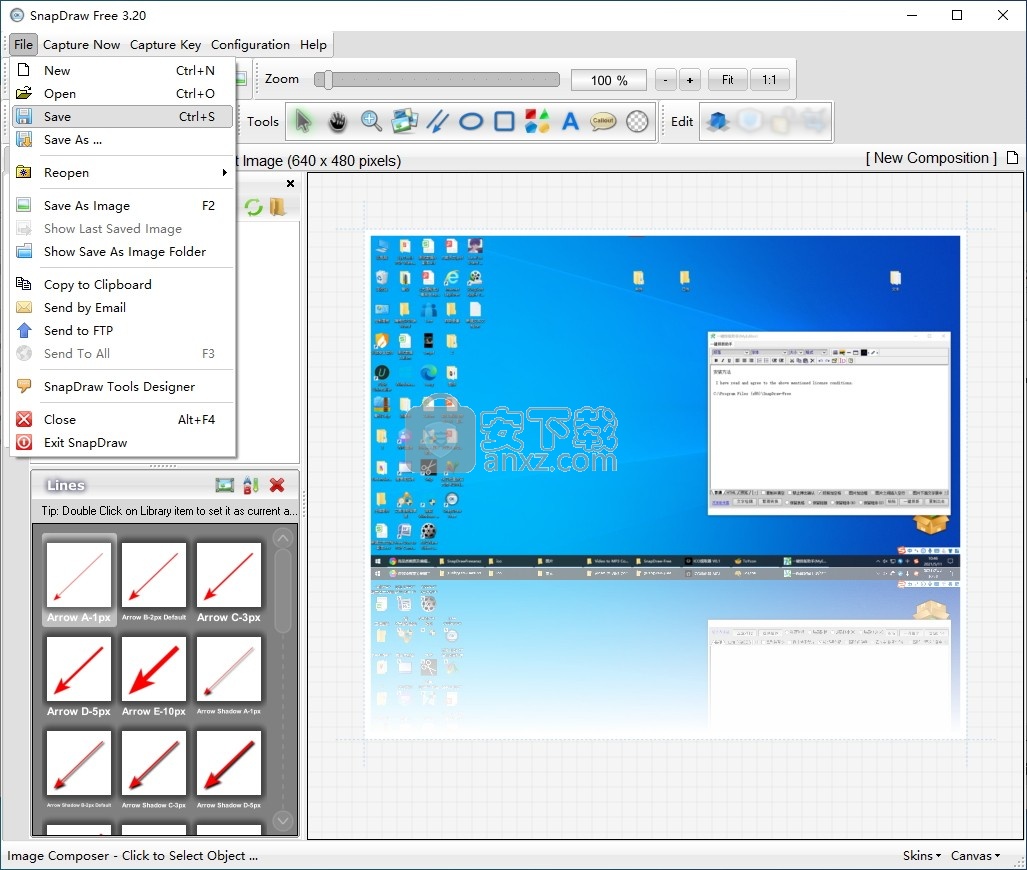Screen dimensions: 1027x870
Task: Select the rectangle drawing tool
Action: [x=504, y=121]
